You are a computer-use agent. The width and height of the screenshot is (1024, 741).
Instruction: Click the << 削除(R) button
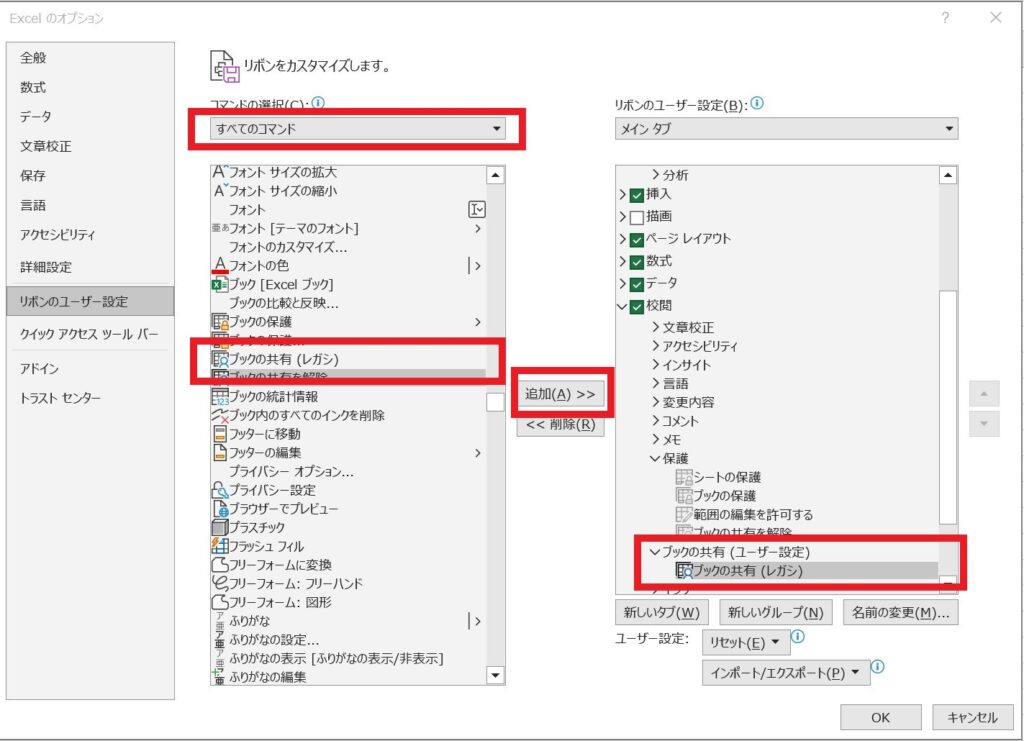point(560,424)
